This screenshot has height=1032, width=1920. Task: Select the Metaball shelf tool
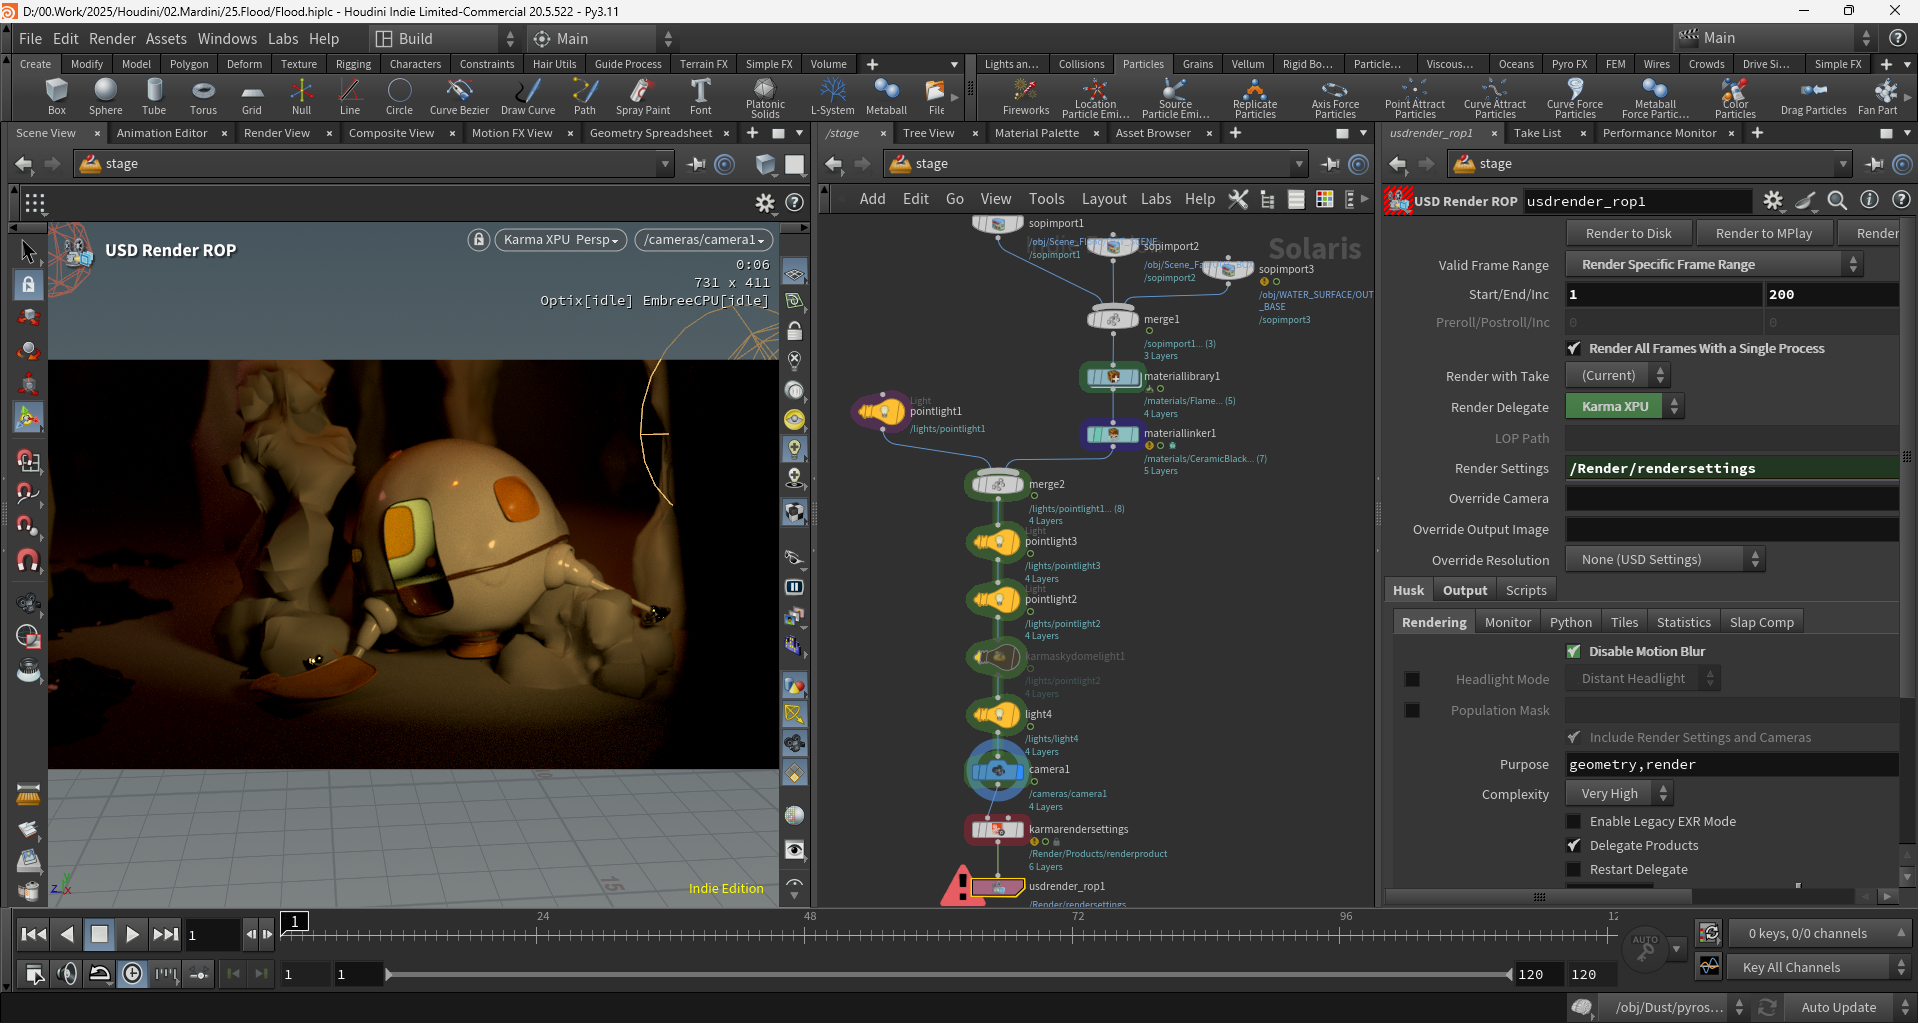[x=886, y=97]
